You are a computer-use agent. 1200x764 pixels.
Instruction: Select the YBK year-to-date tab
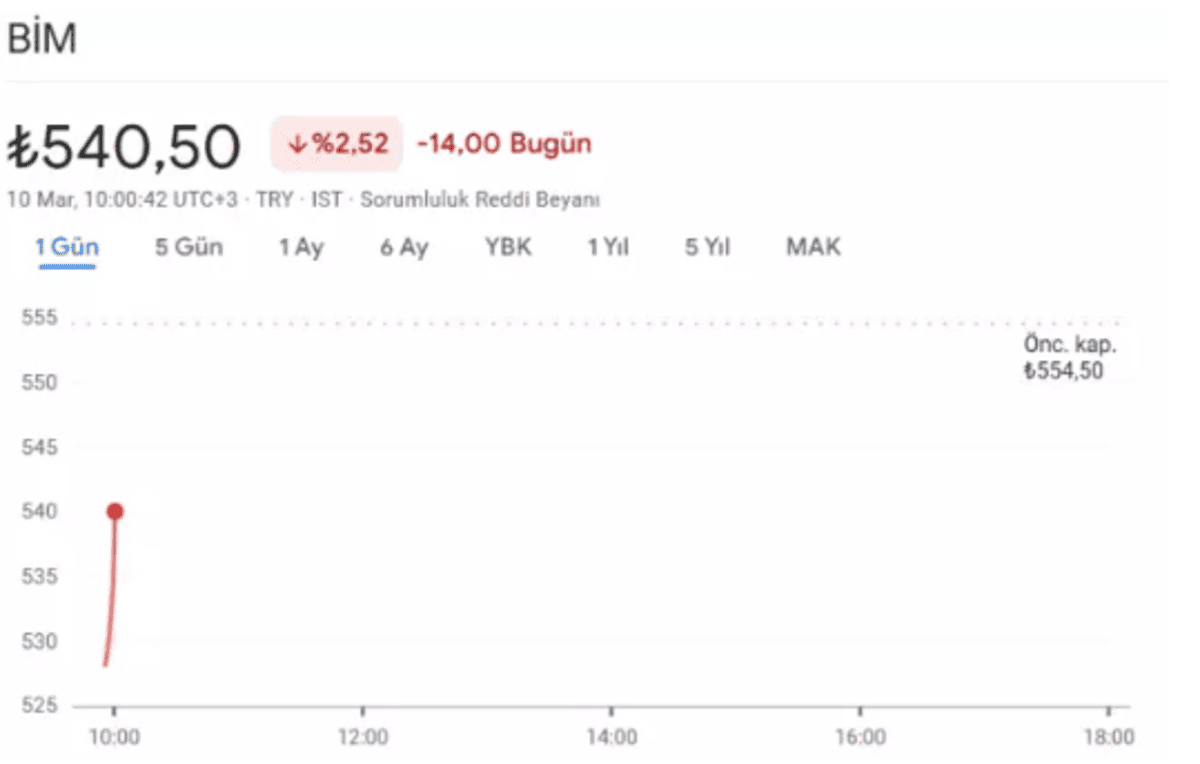pyautogui.click(x=509, y=246)
